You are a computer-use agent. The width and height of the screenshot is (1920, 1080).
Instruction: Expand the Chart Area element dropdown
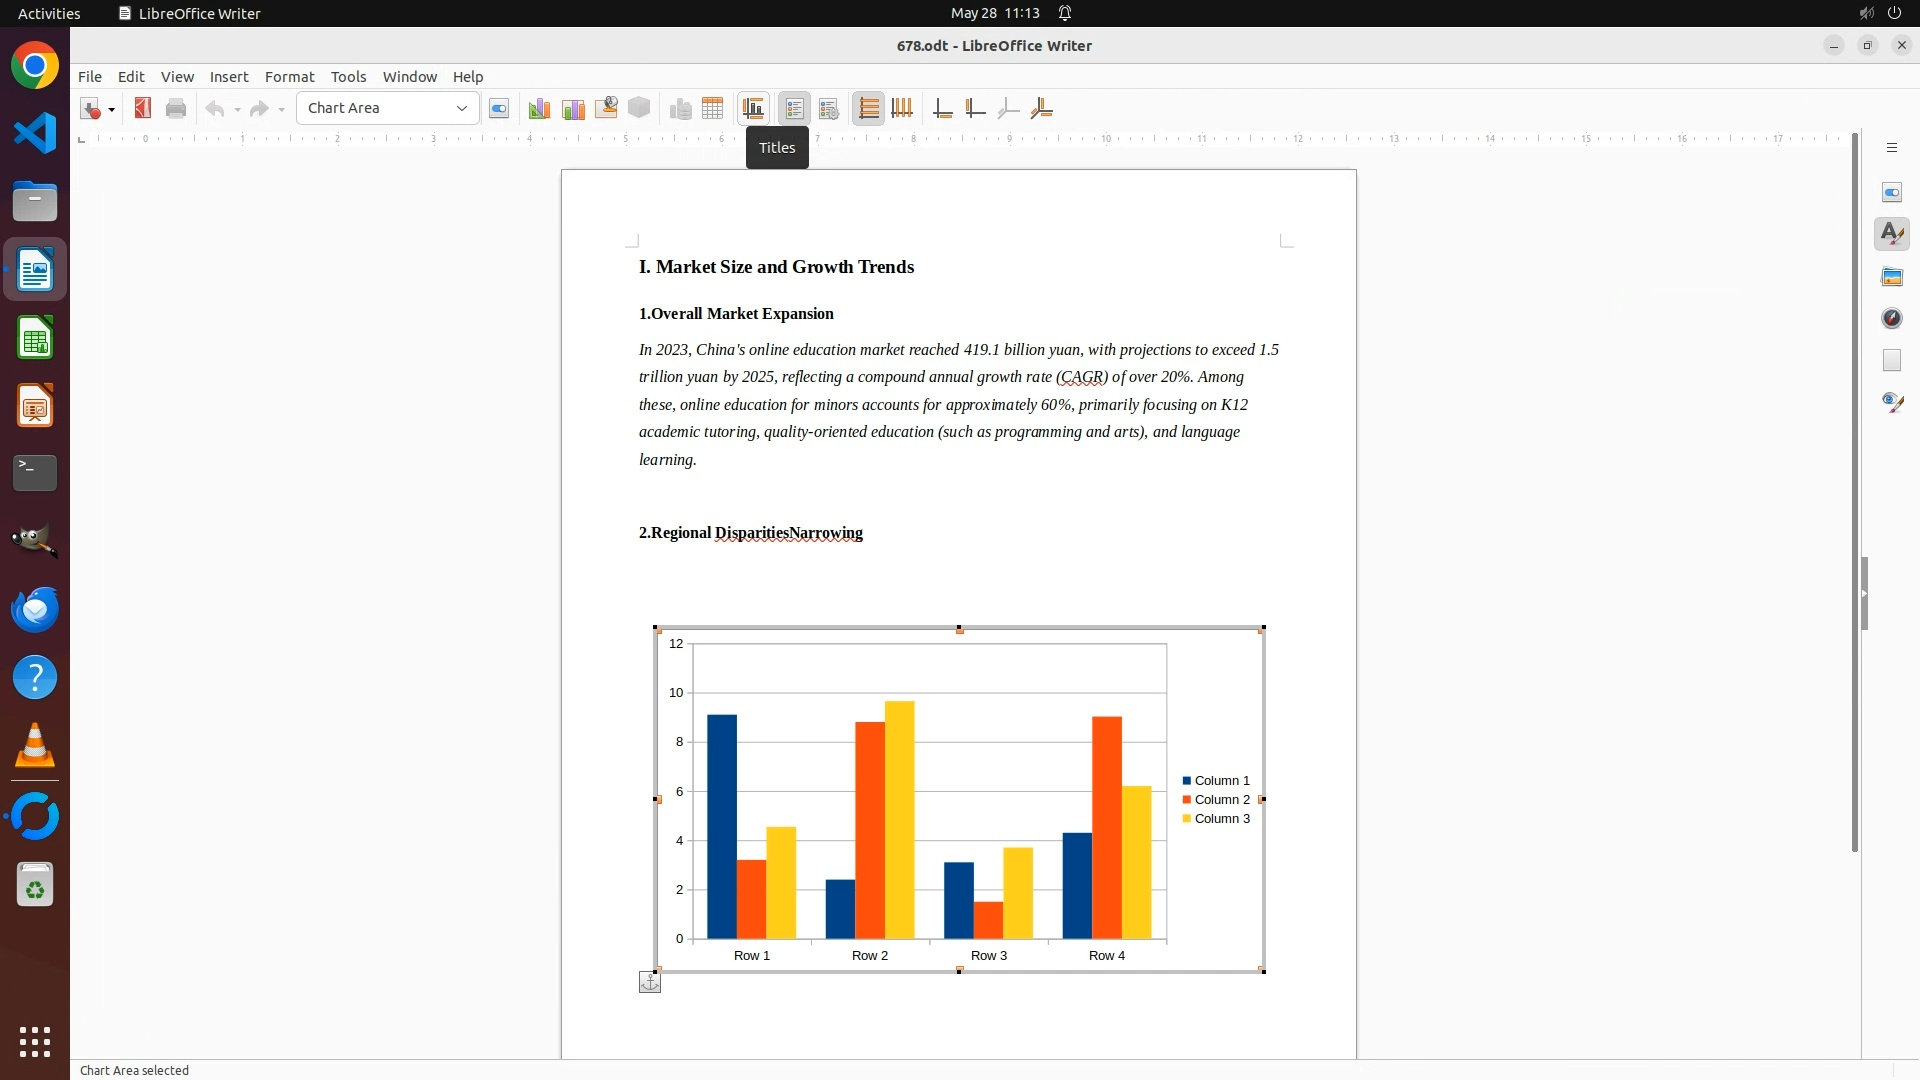(x=462, y=108)
